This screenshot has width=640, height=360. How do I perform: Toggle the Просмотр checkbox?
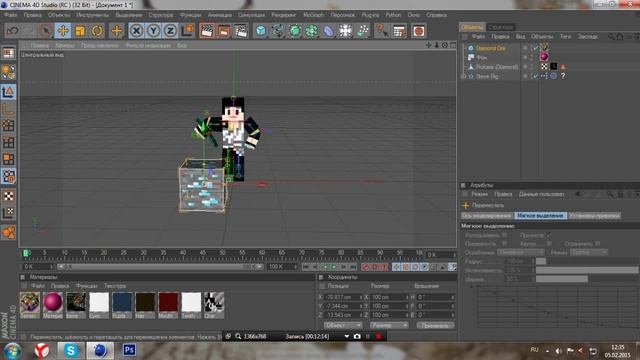549,235
